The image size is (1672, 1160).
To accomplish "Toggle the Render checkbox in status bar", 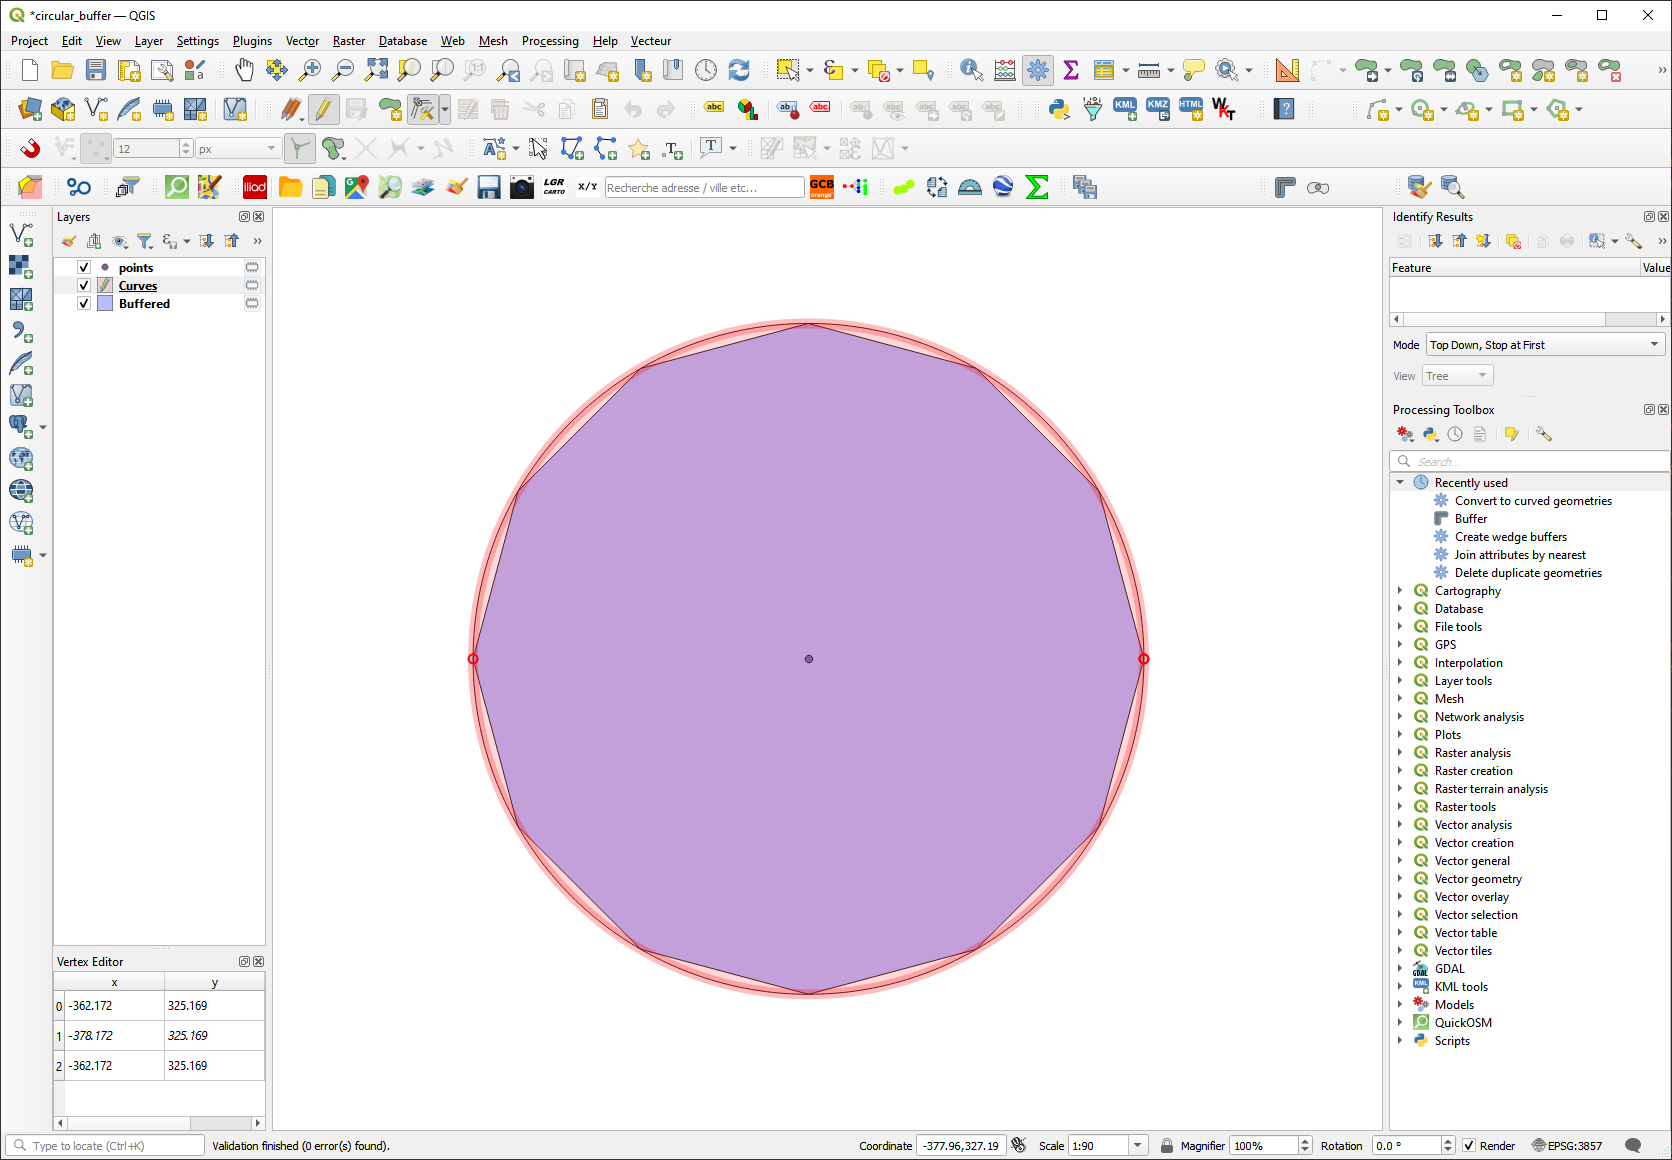I will pyautogui.click(x=1469, y=1146).
